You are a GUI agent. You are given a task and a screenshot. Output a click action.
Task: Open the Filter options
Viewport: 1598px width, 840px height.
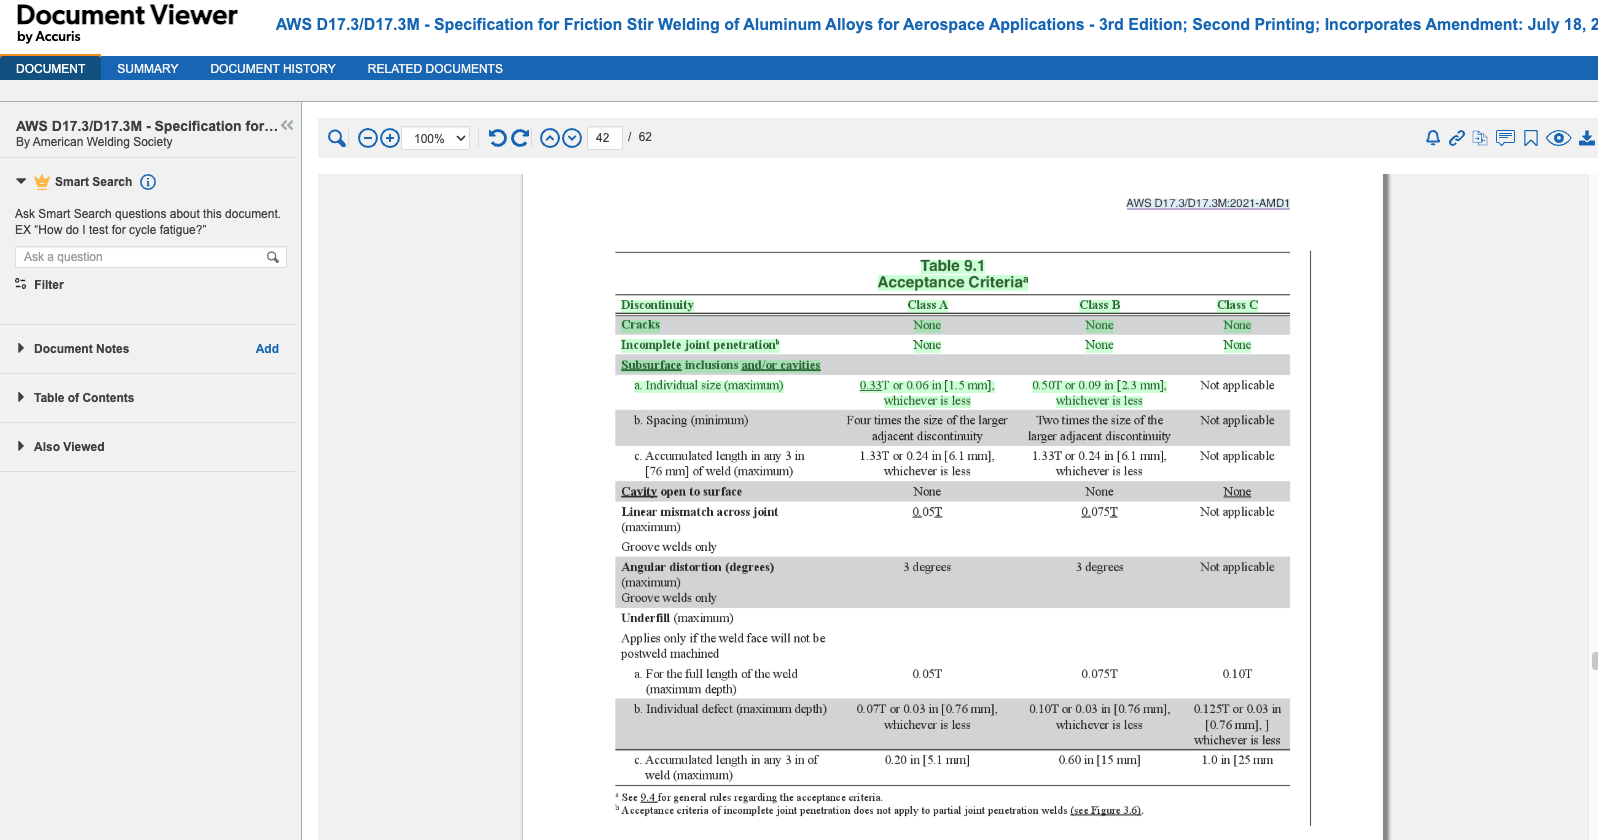pyautogui.click(x=40, y=285)
